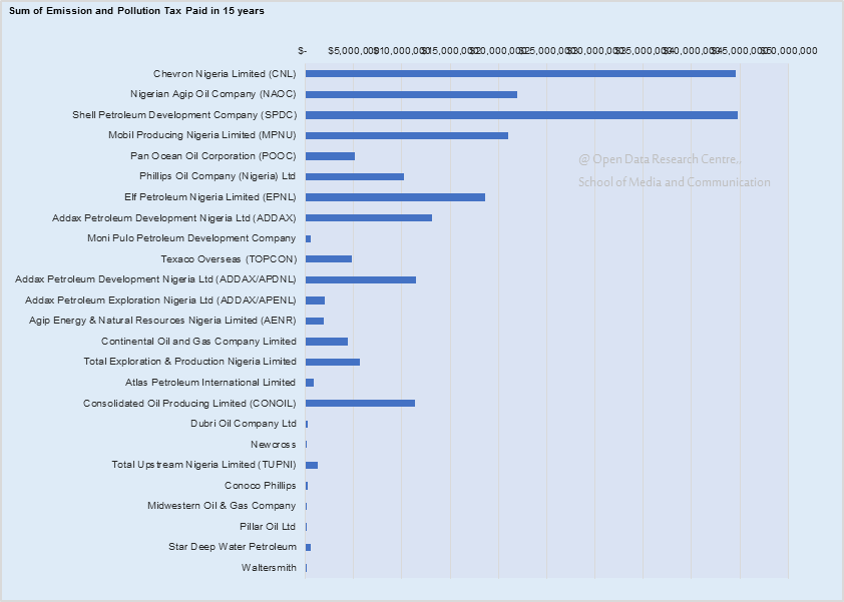Select the 'Midwestern Oil & Gas Company' label

[222, 506]
